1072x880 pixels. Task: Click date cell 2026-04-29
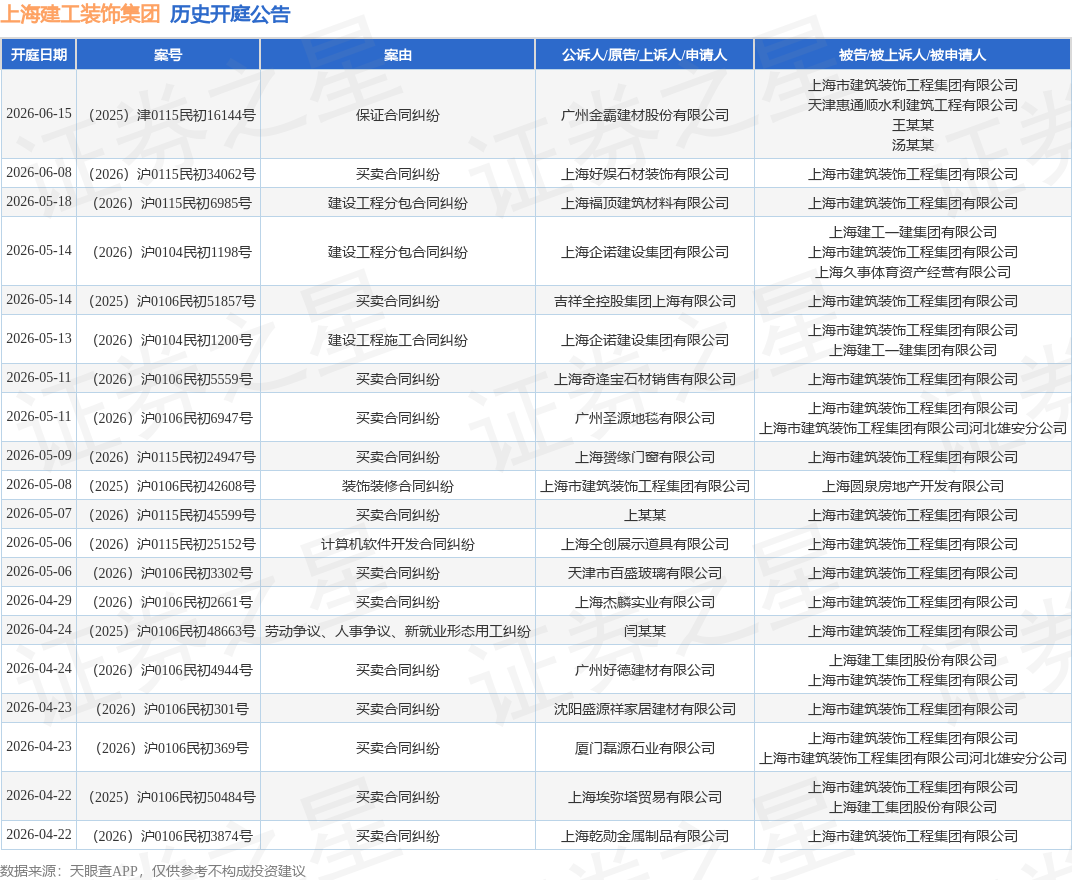coord(39,600)
